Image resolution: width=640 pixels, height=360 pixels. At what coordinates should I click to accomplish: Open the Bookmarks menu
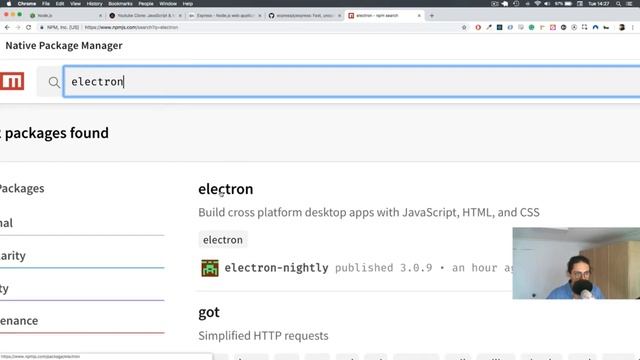pos(120,4)
